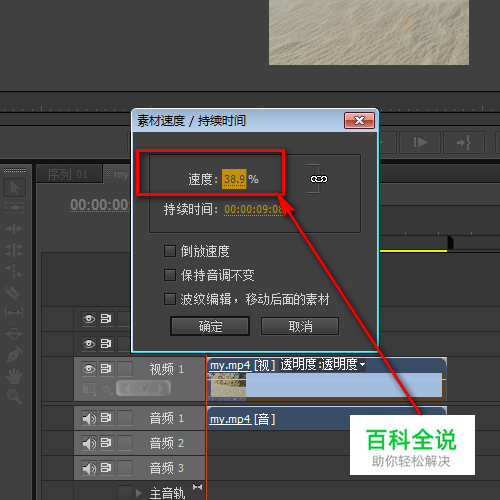Toggle track lock box on 音频 3
500x500 pixels.
pos(125,468)
